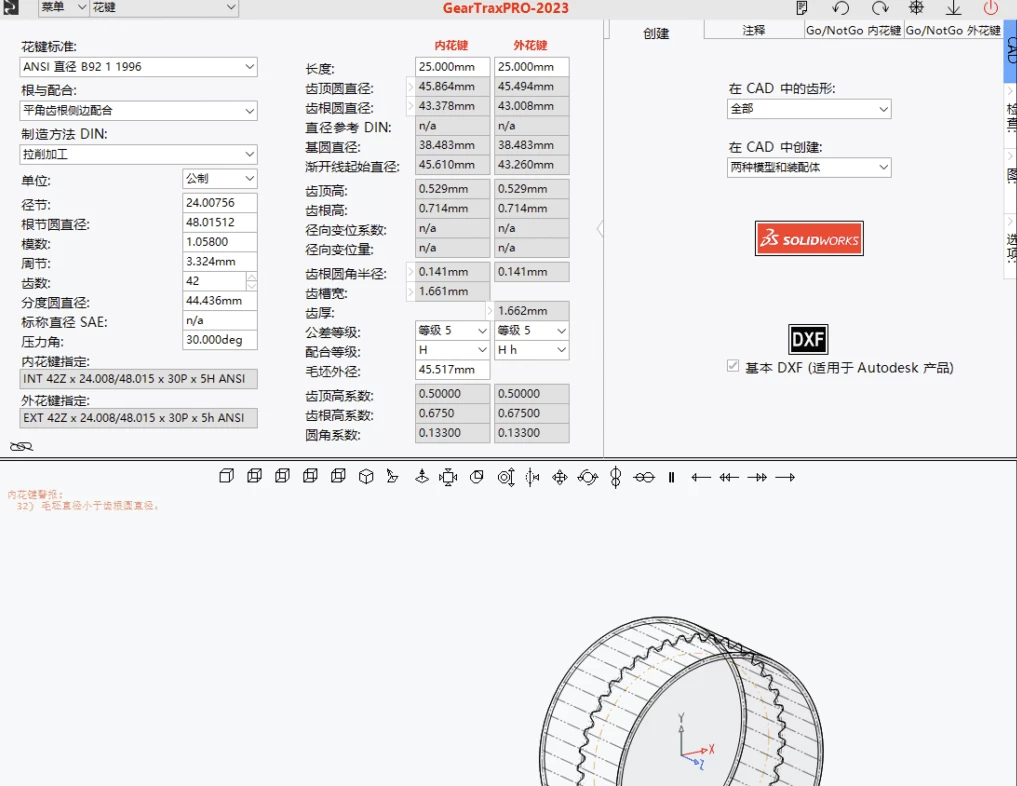Click the undo arrow icon
Viewport: 1017px width, 786px height.
(x=840, y=8)
